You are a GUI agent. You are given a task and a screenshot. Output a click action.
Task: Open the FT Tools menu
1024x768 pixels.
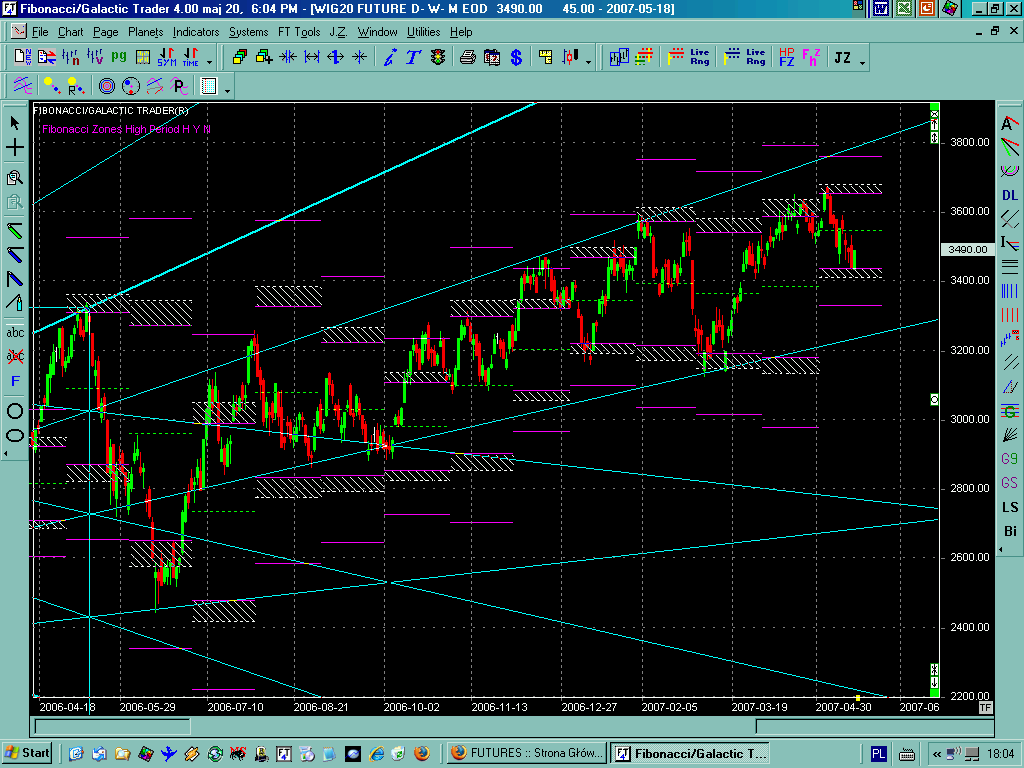point(299,32)
